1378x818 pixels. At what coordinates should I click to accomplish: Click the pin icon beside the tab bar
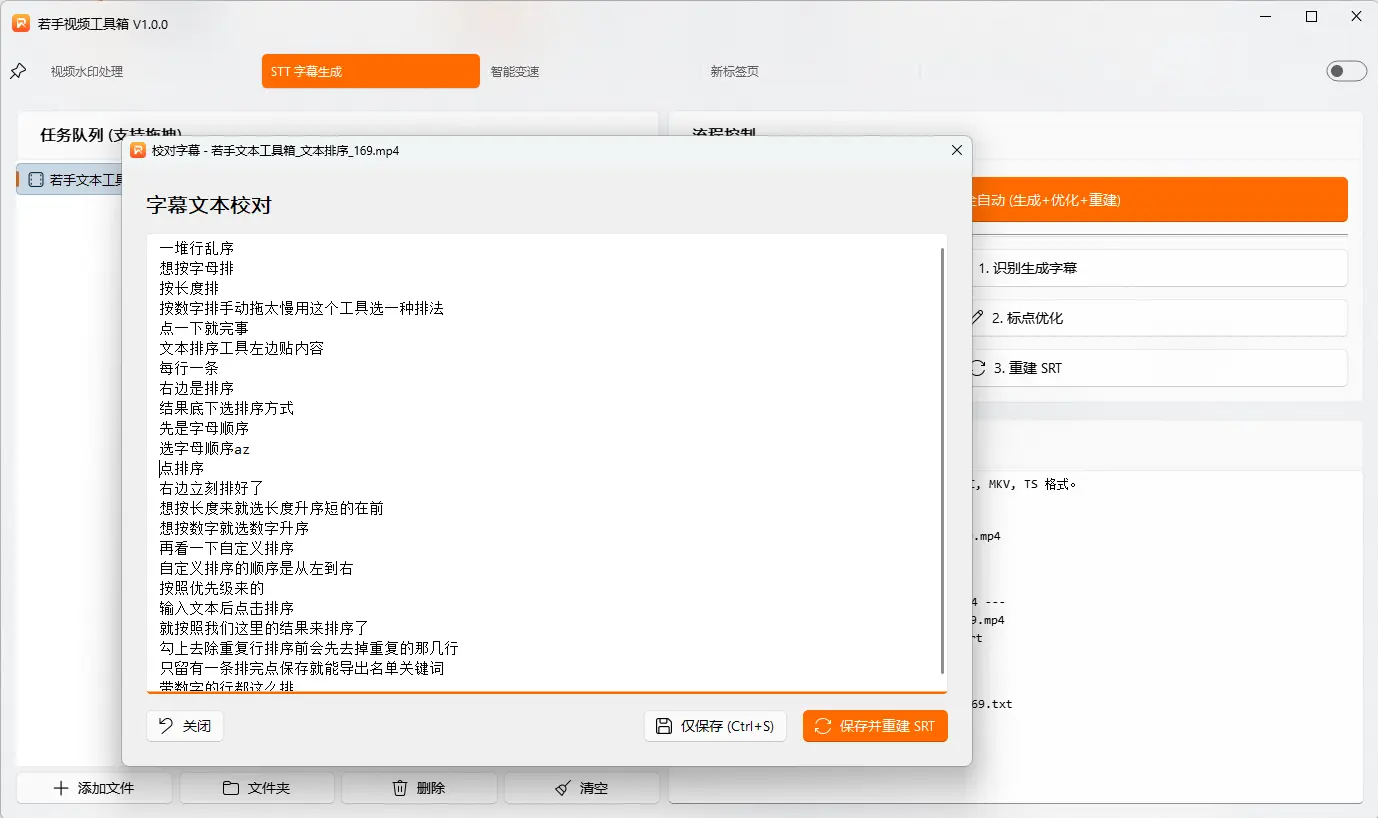[x=17, y=71]
